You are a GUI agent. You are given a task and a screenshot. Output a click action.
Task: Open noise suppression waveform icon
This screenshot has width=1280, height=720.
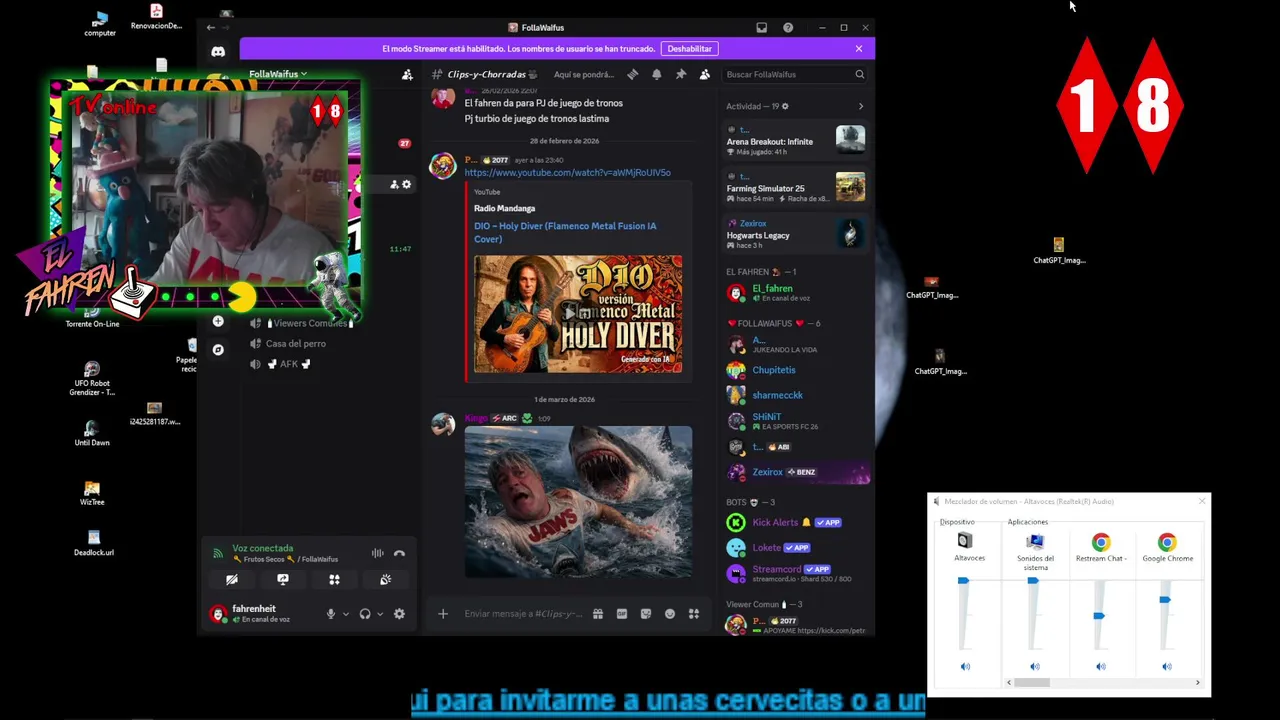[x=377, y=553]
